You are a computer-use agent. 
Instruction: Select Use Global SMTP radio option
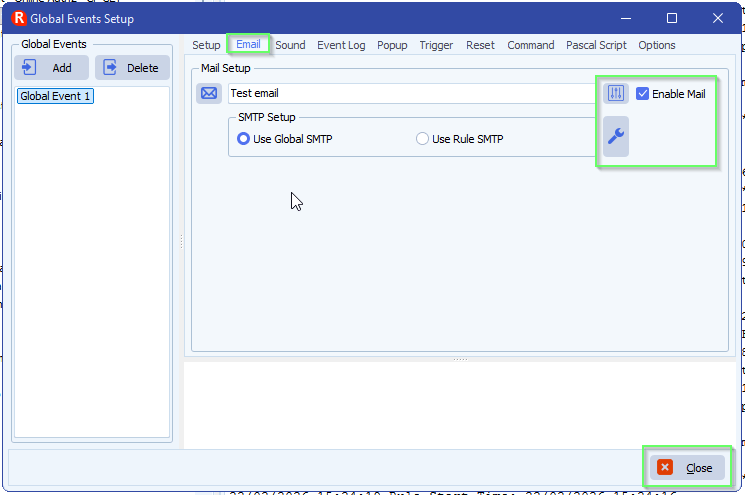243,139
